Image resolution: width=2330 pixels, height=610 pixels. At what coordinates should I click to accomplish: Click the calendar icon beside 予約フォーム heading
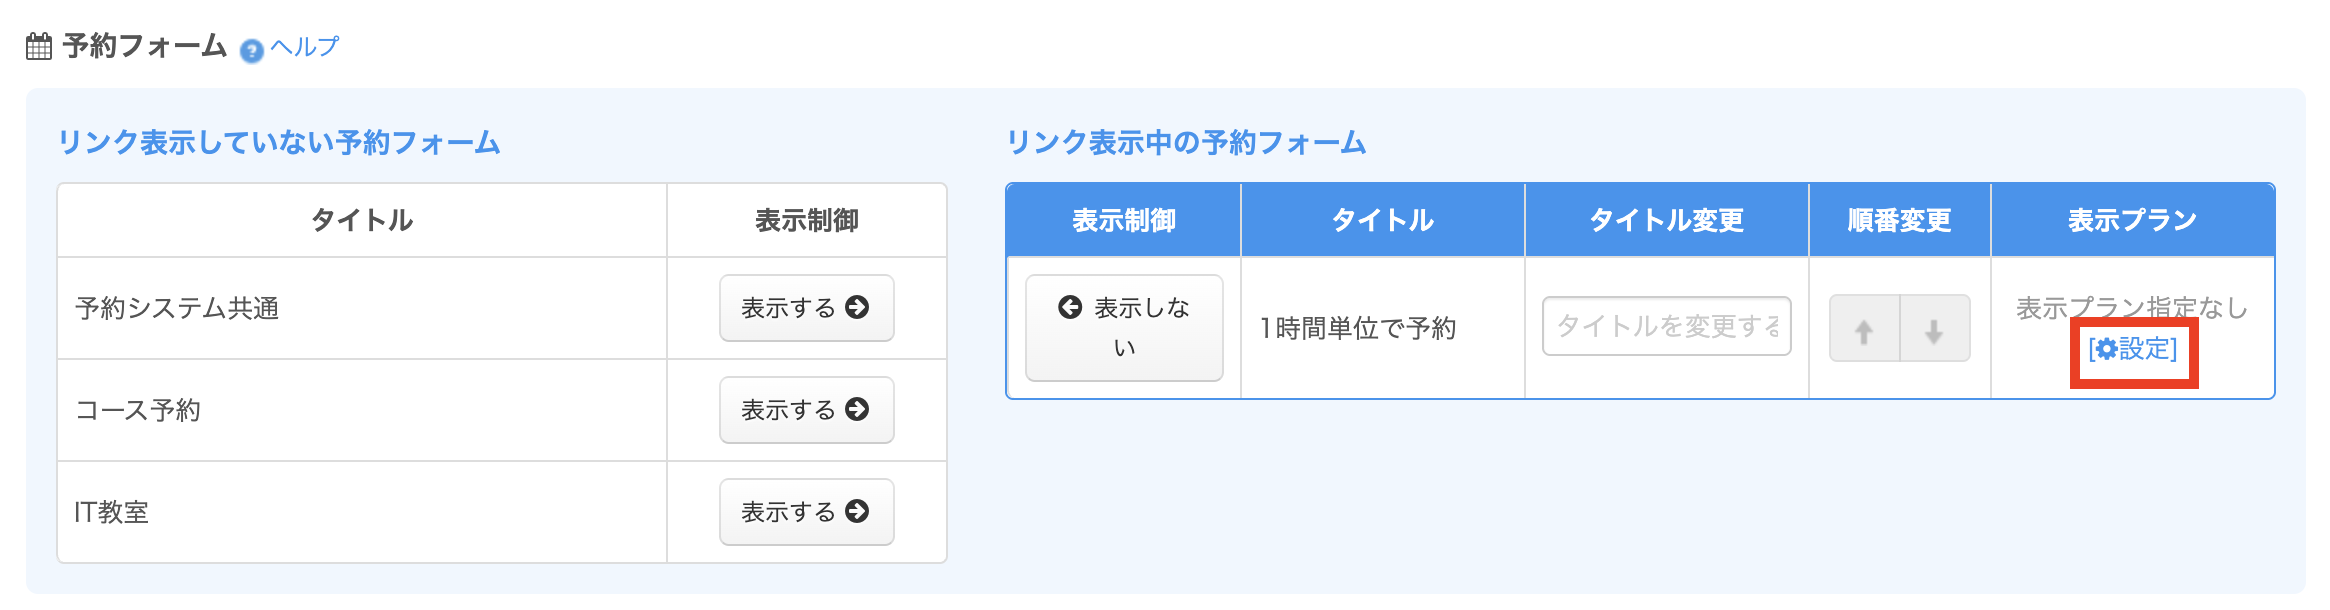39,47
